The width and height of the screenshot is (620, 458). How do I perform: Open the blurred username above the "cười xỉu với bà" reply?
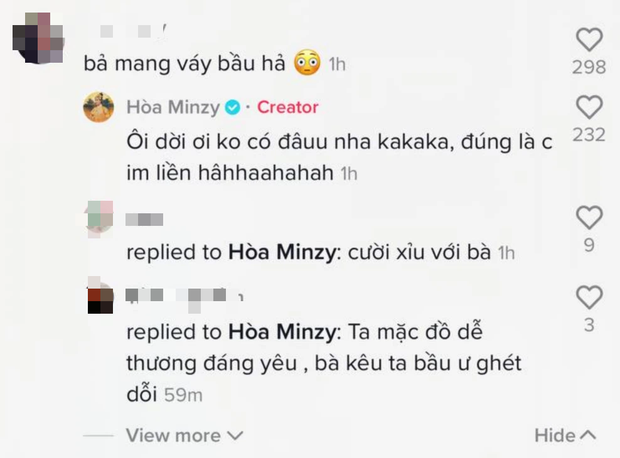point(143,217)
